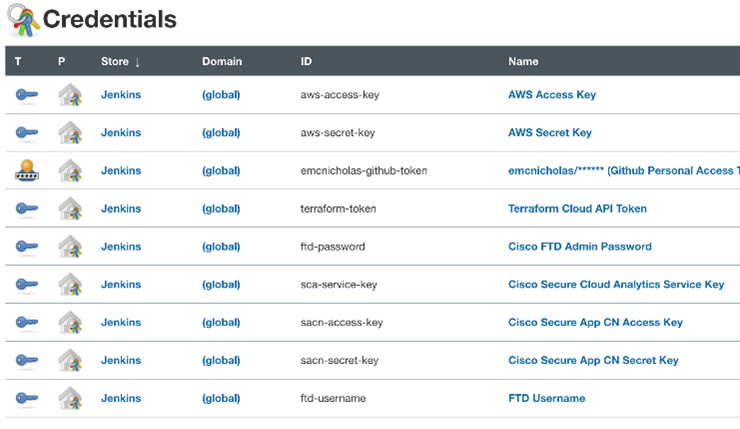This screenshot has width=740, height=429.
Task: Open Cisco Secure Cloud Analytics Service Key
Action: [x=616, y=285]
